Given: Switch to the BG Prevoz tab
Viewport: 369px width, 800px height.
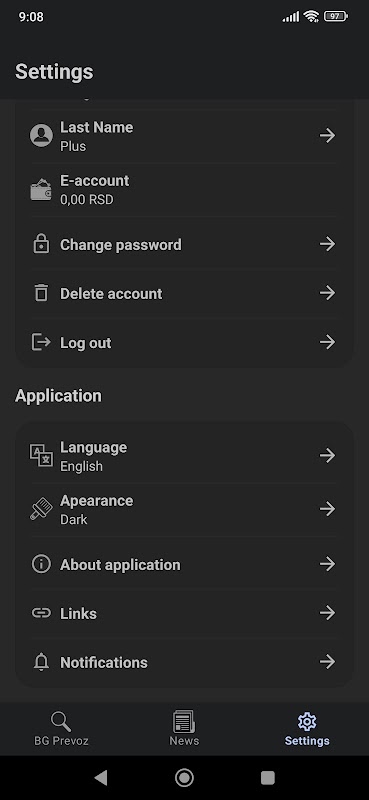Looking at the screenshot, I should tap(61, 729).
